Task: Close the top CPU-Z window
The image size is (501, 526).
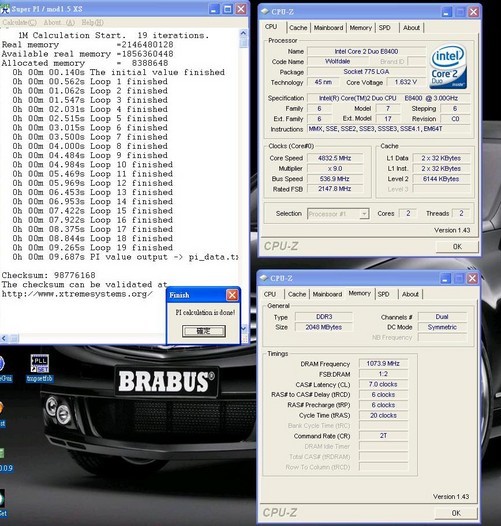Action: click(473, 12)
